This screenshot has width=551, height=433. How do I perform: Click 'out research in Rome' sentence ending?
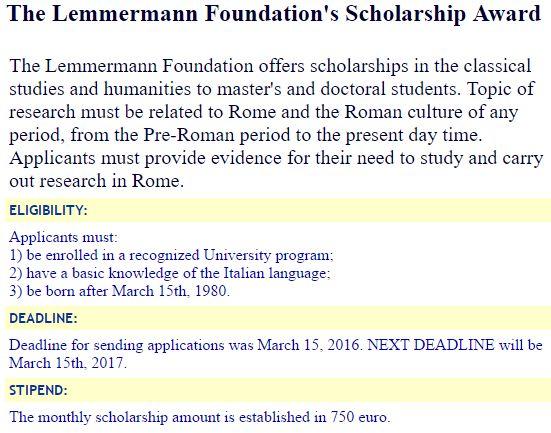(97, 181)
